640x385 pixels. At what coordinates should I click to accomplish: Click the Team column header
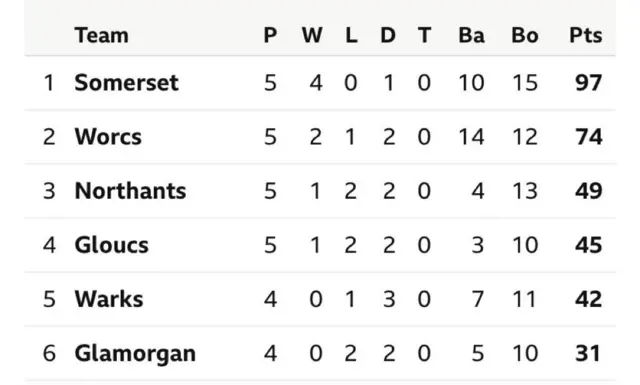pos(102,35)
